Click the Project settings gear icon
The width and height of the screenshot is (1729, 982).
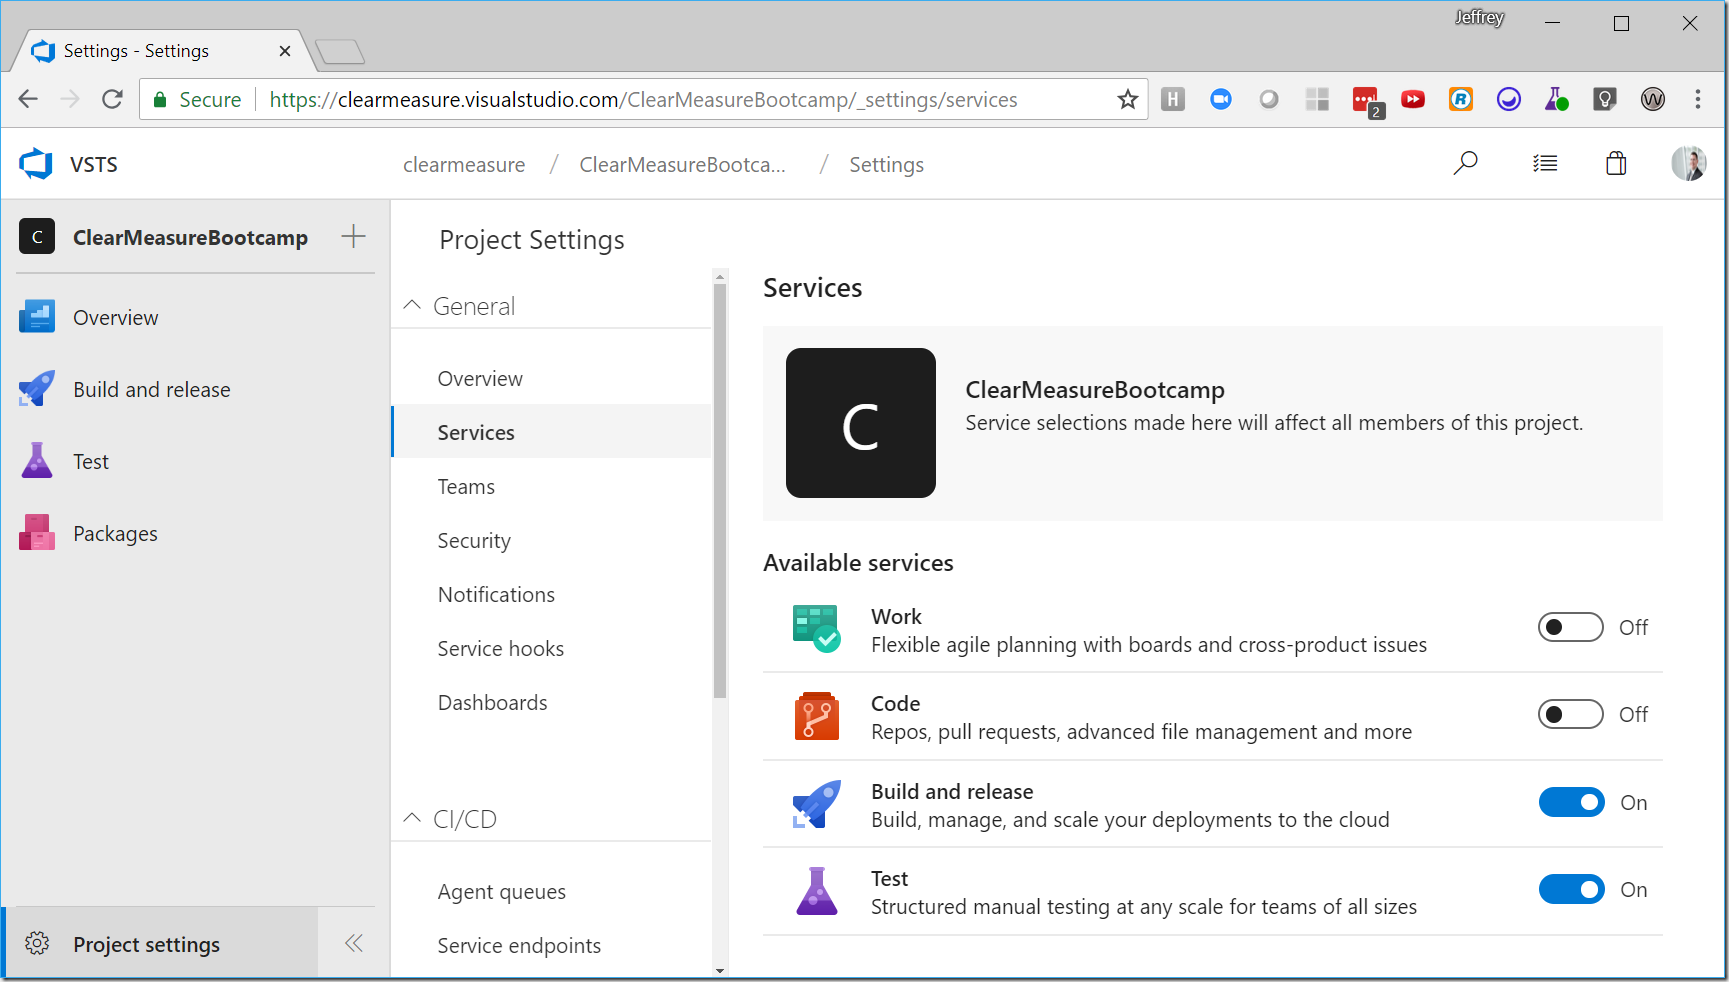(37, 943)
